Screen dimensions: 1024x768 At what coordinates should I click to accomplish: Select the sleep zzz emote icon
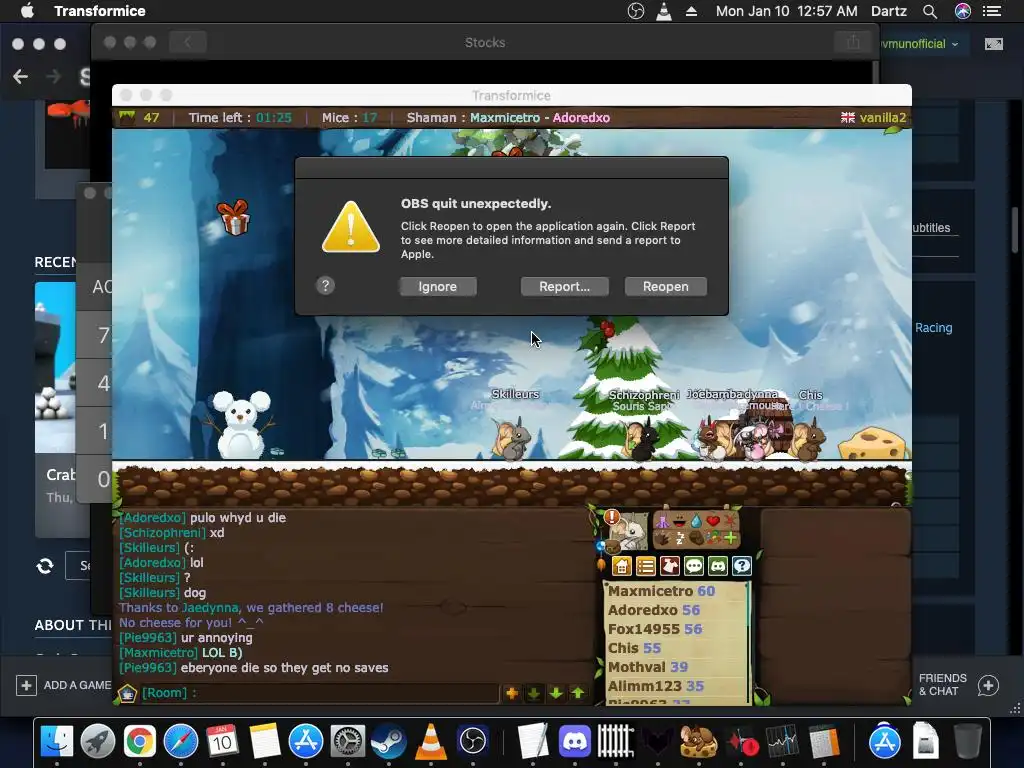pyautogui.click(x=680, y=538)
